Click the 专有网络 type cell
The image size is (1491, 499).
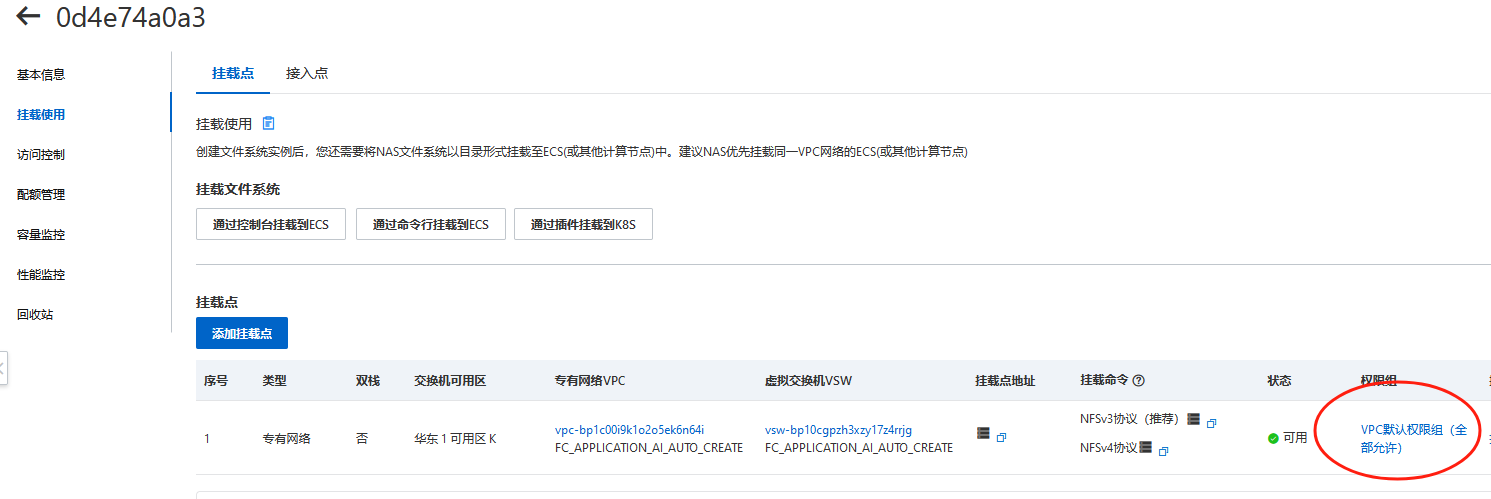[286, 438]
